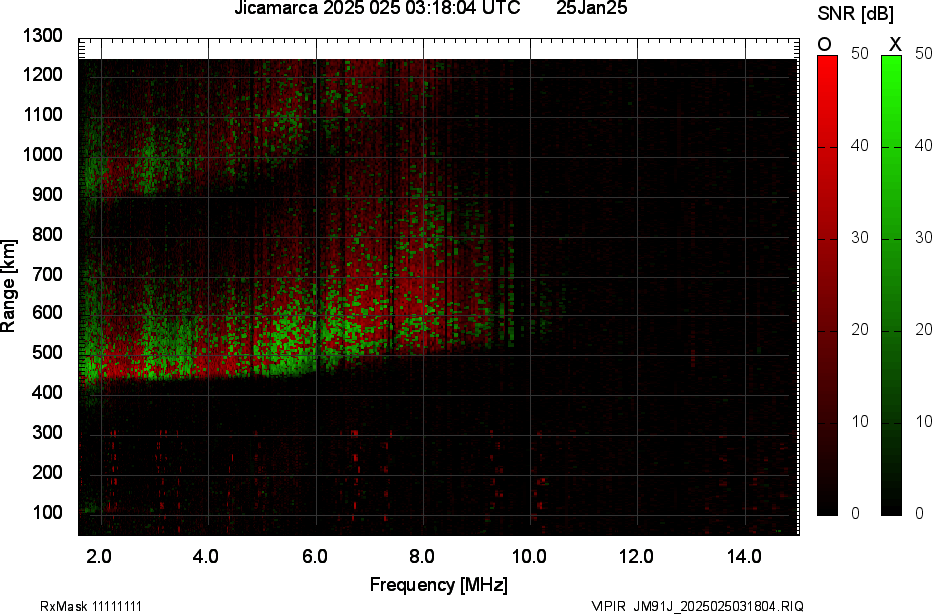The height and width of the screenshot is (614, 932).
Task: Click the 1300 range tick label
Action: [43, 36]
